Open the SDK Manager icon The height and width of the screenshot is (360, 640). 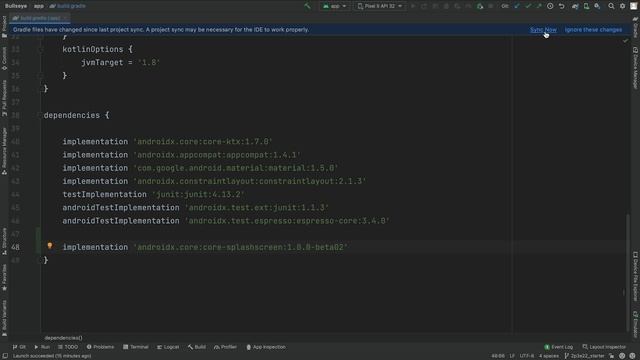point(597,6)
